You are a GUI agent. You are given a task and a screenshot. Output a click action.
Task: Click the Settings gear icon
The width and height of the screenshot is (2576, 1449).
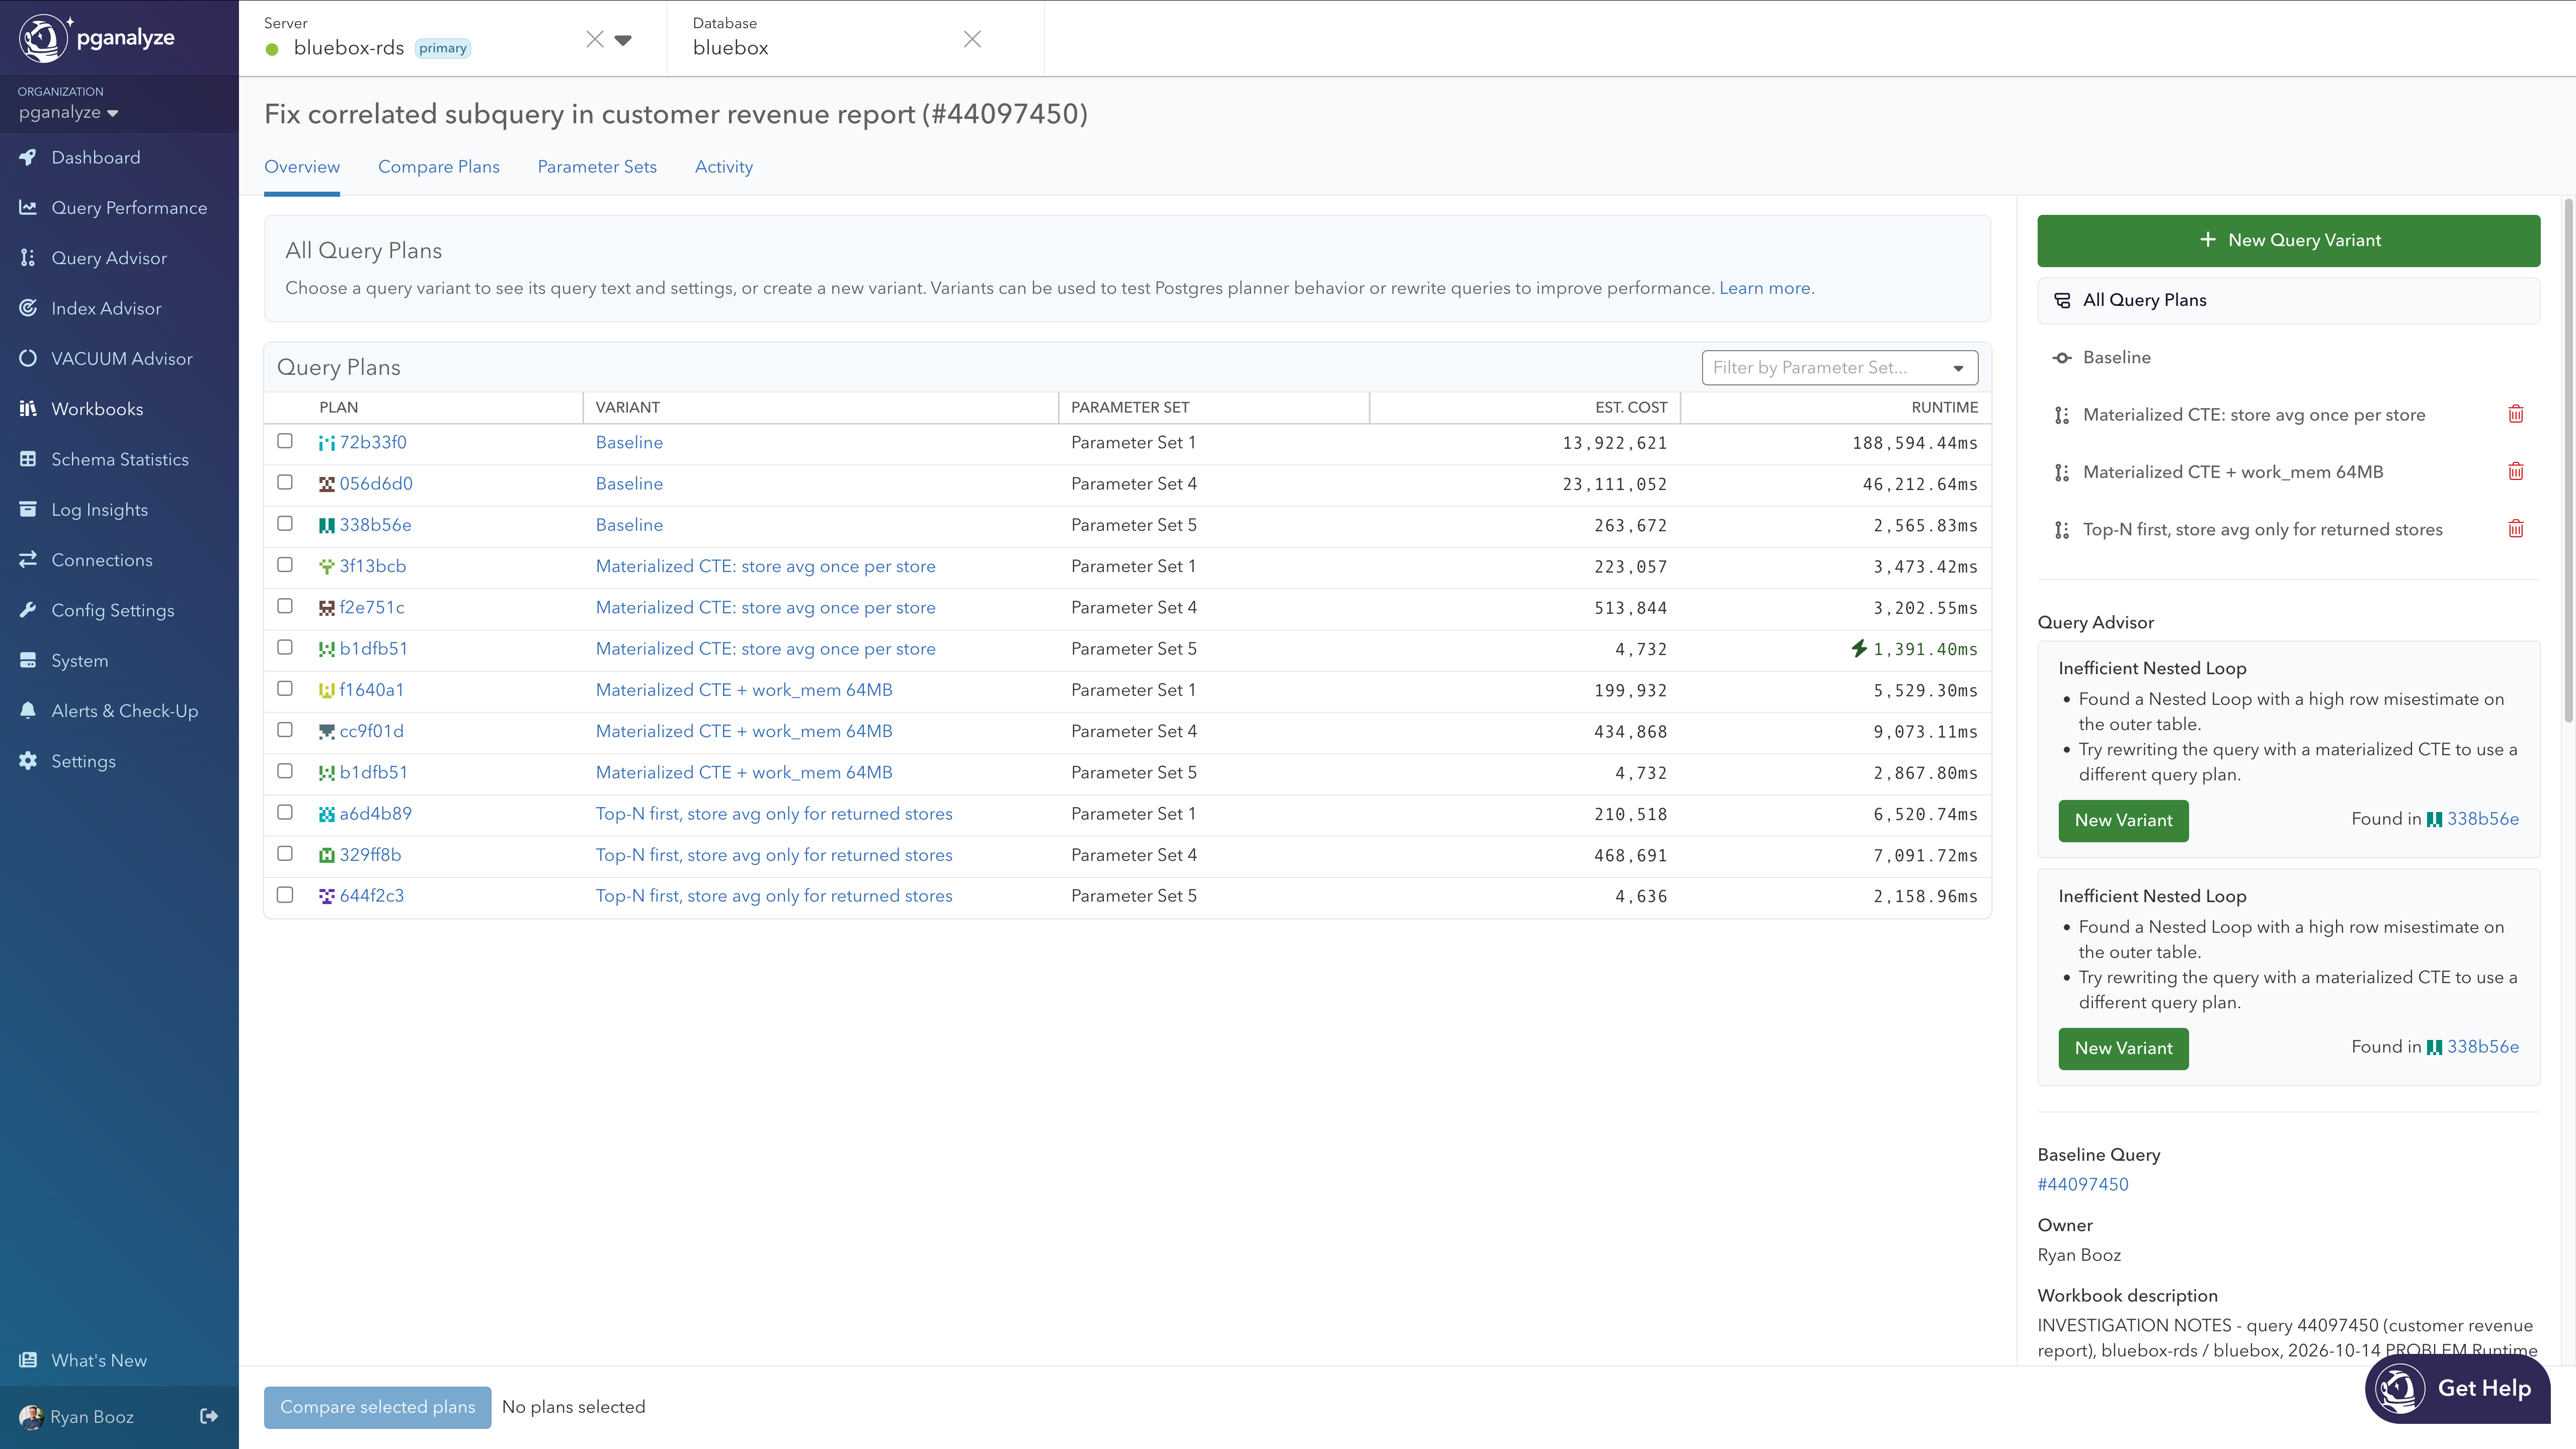click(x=28, y=761)
